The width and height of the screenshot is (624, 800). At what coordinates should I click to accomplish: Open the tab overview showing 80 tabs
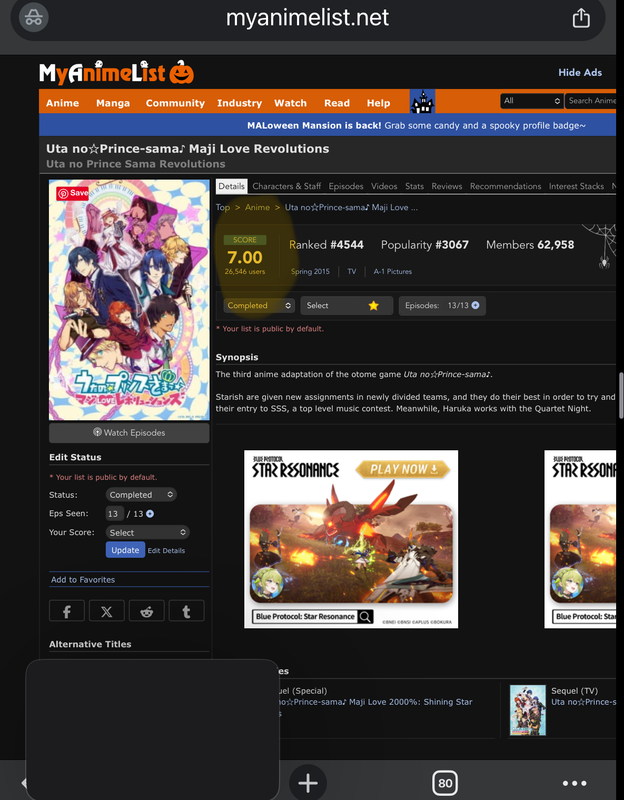click(x=445, y=783)
